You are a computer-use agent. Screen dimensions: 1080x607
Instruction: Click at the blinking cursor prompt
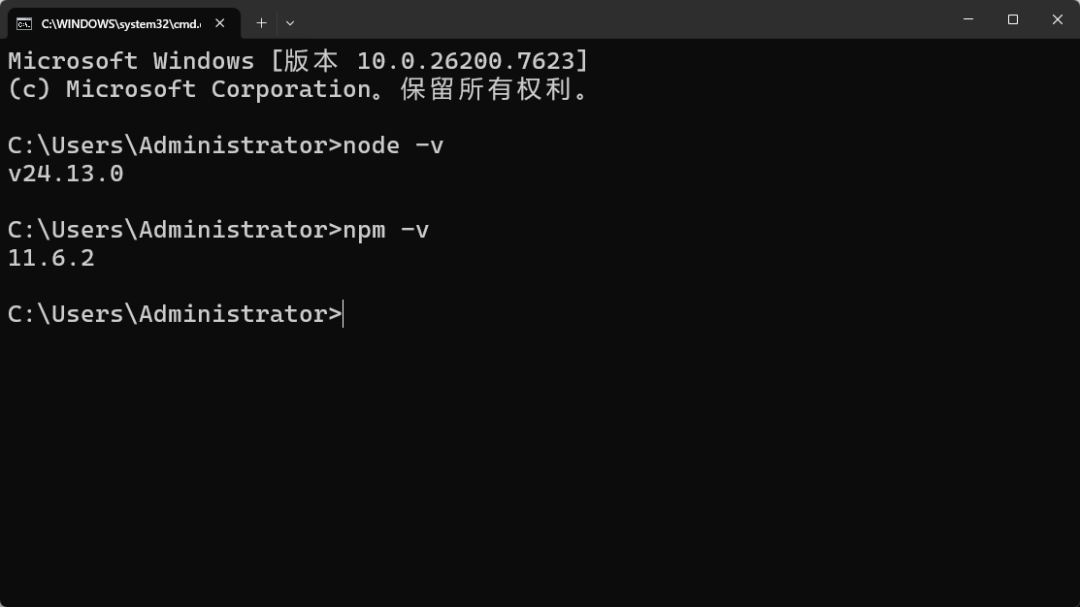coord(343,314)
